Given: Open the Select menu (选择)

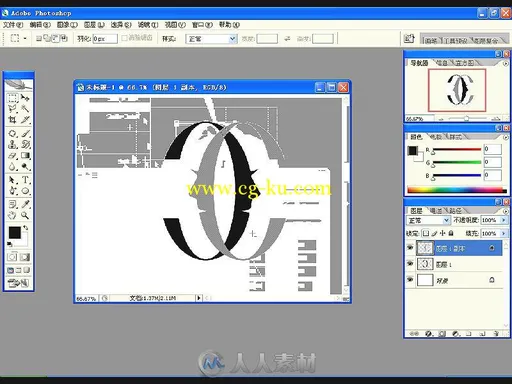Looking at the screenshot, I should [x=121, y=25].
